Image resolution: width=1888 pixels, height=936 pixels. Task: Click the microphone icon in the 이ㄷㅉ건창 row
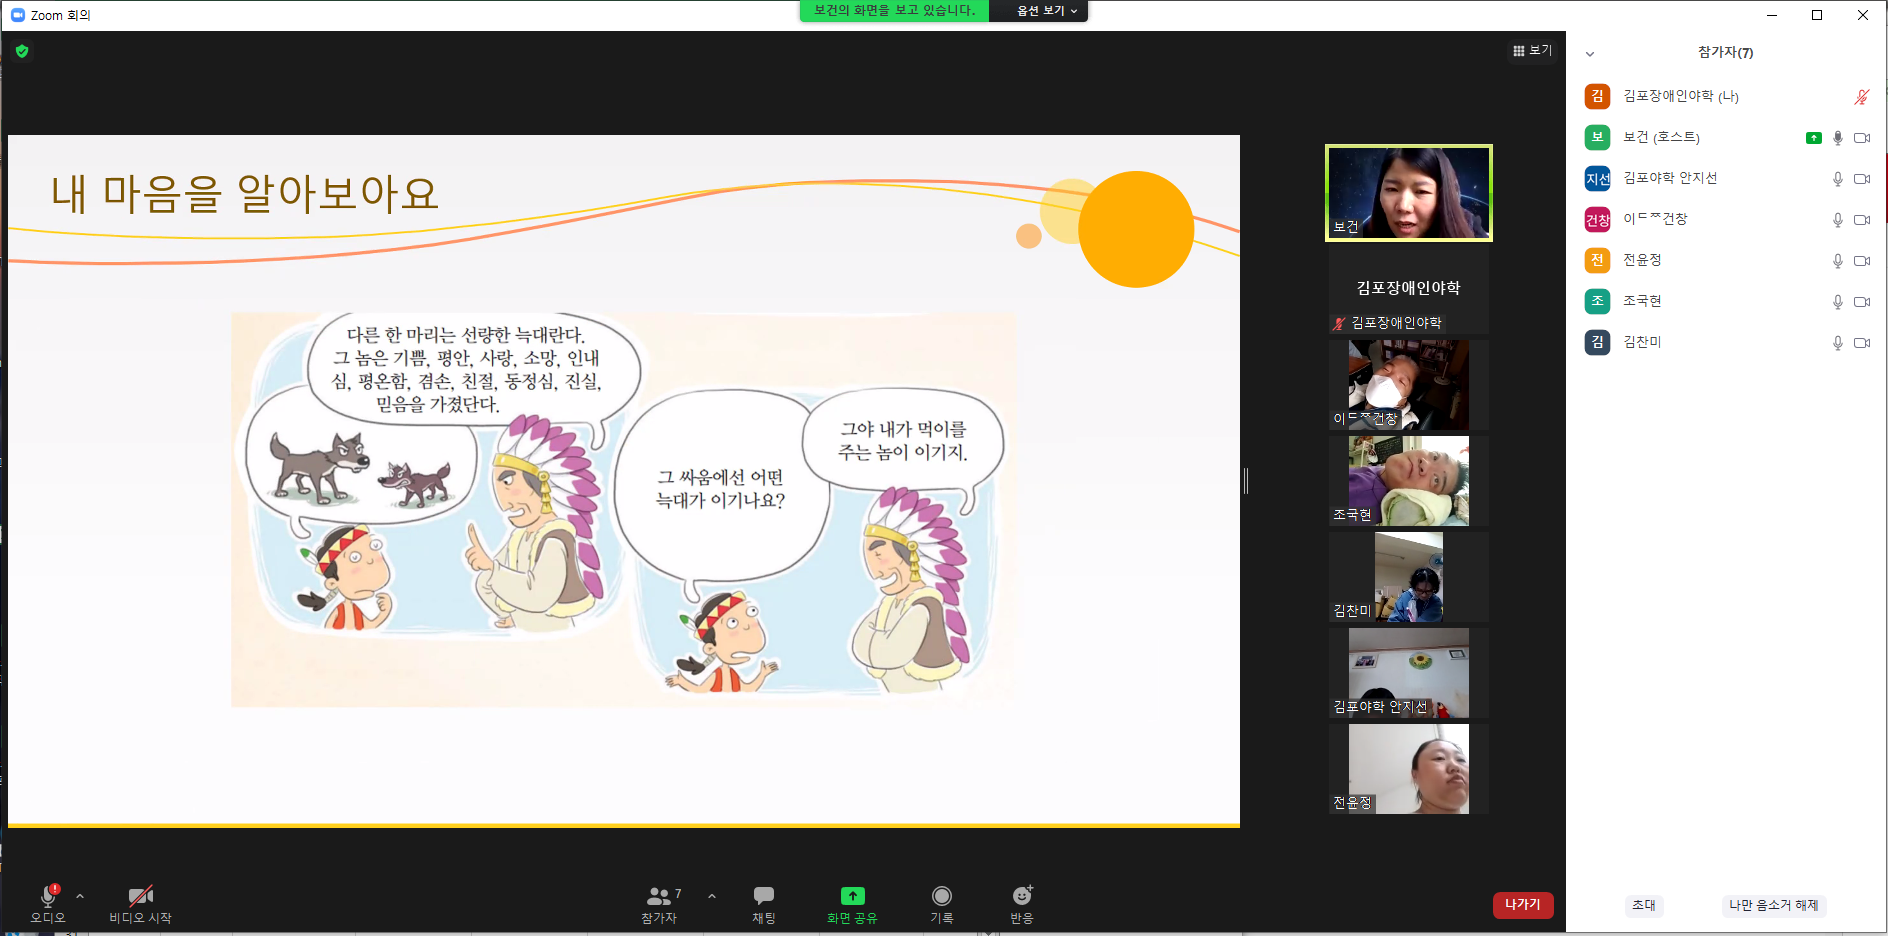tap(1837, 220)
